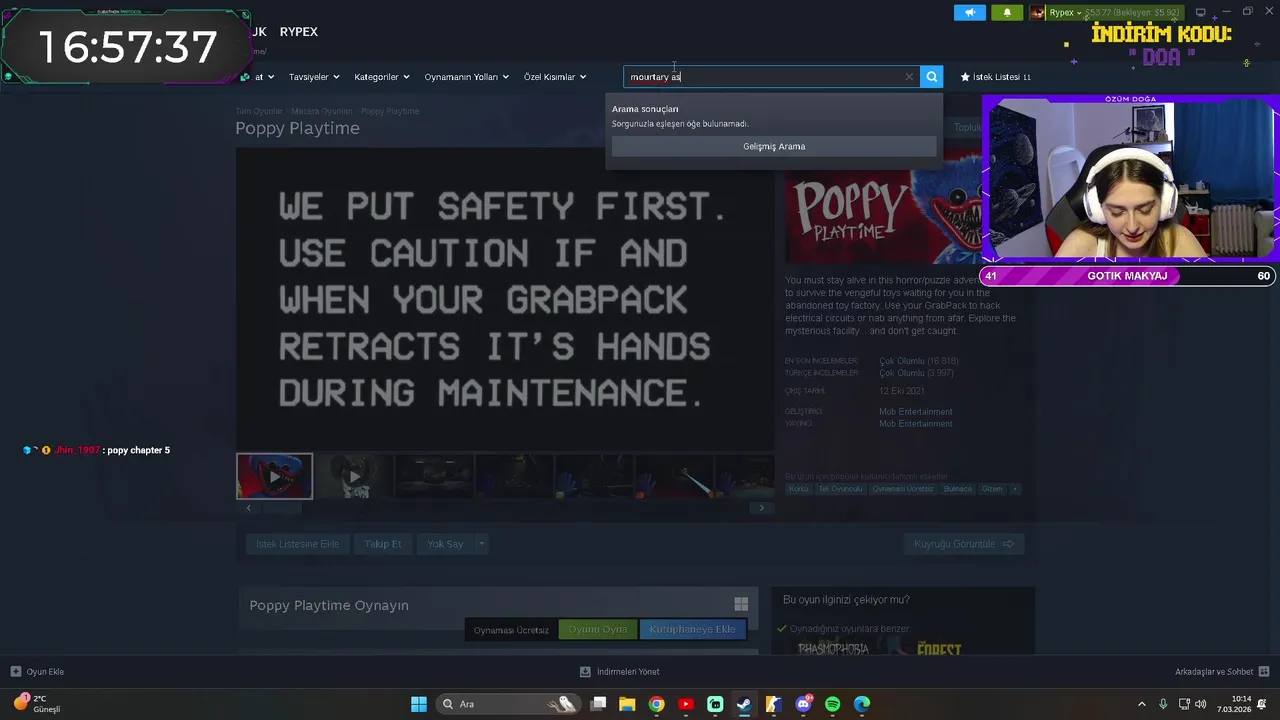Click the taskbar Ara search box
1280x720 pixels.
click(509, 704)
